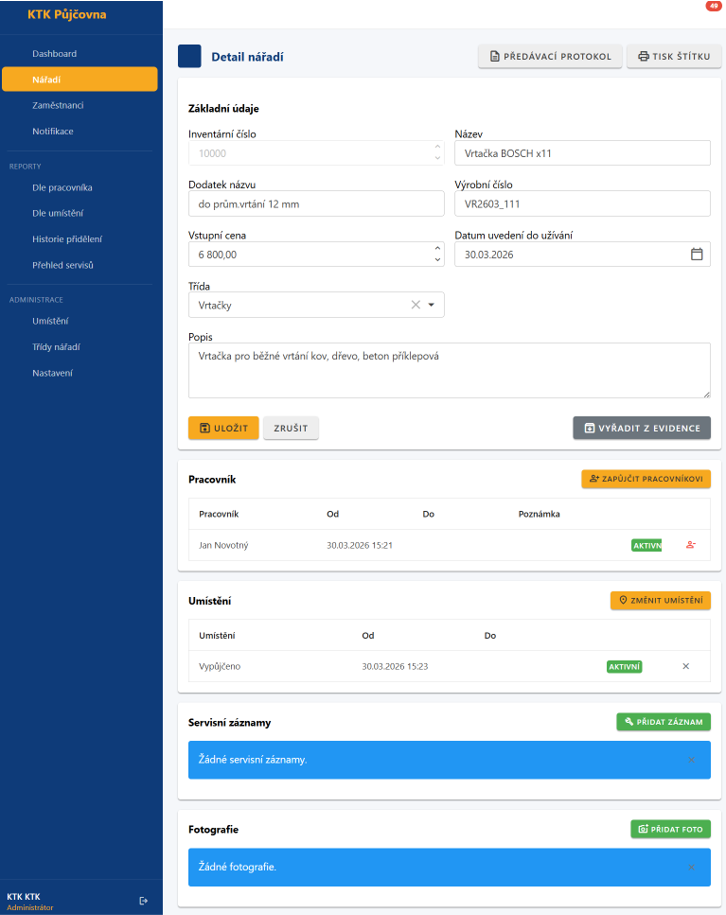Click into the Popis text area

pyautogui.click(x=449, y=370)
